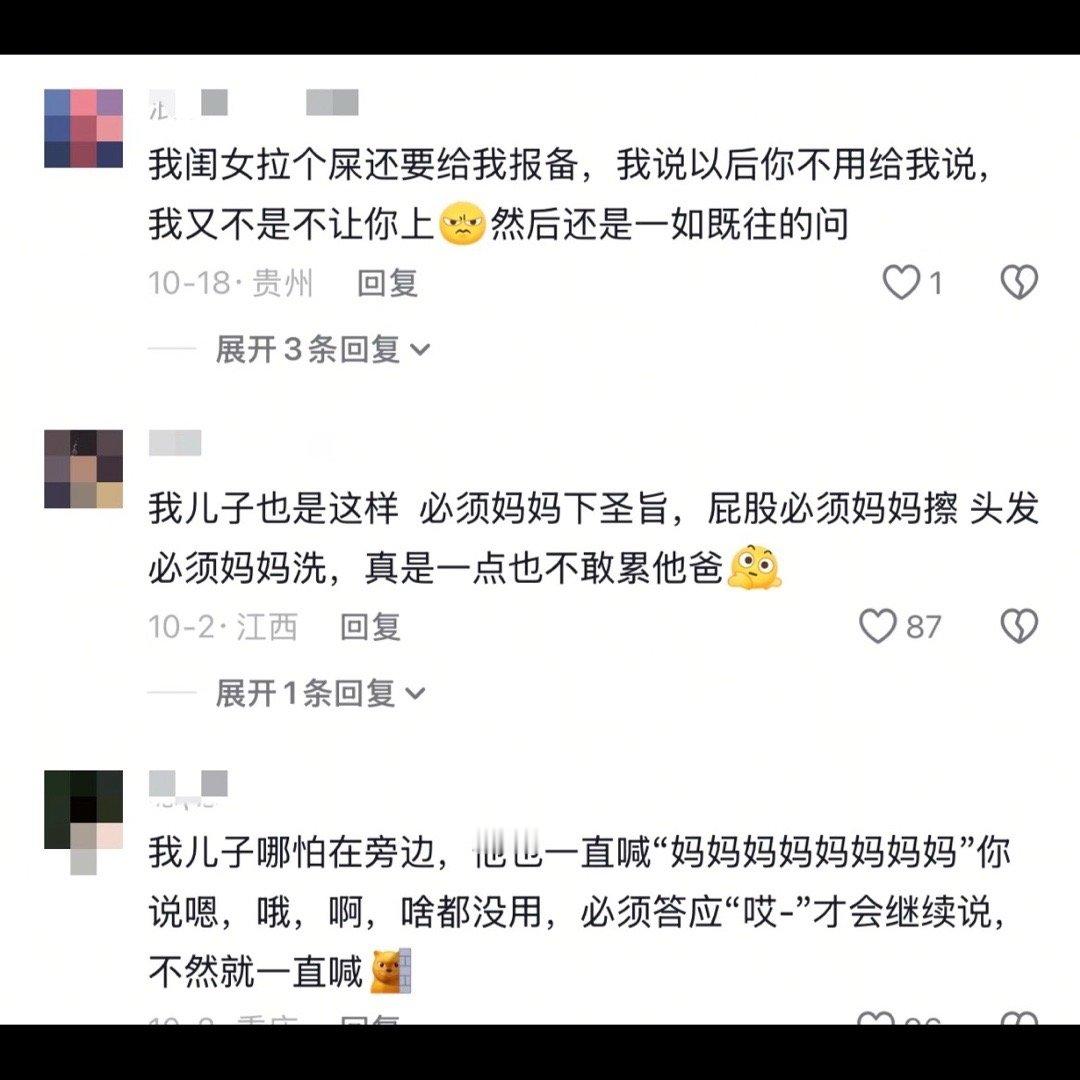Like the Jiangxi comment showing 87
The image size is (1080, 1080).
pyautogui.click(x=878, y=626)
